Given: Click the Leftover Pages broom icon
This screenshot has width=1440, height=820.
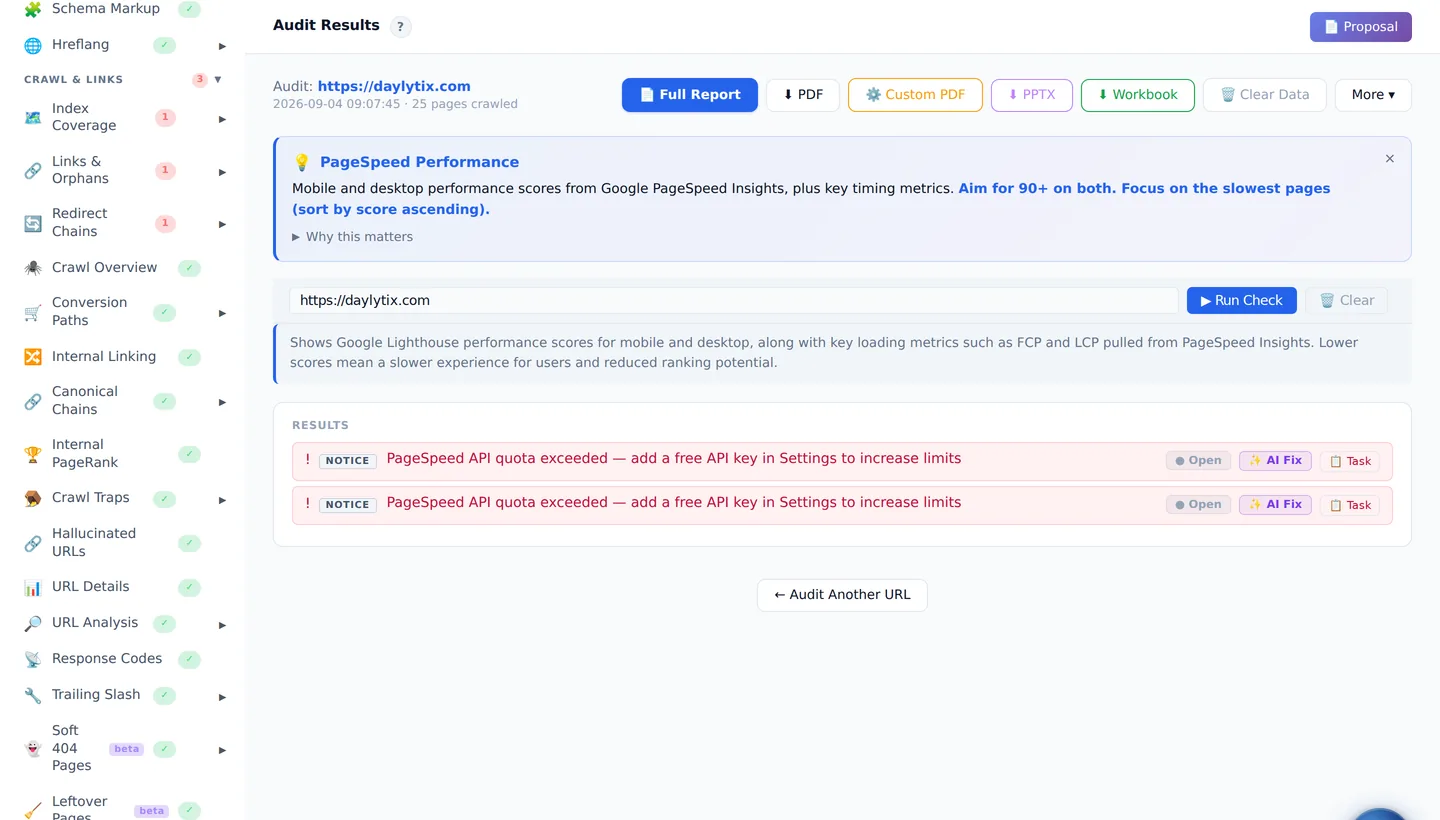Looking at the screenshot, I should pyautogui.click(x=33, y=810).
